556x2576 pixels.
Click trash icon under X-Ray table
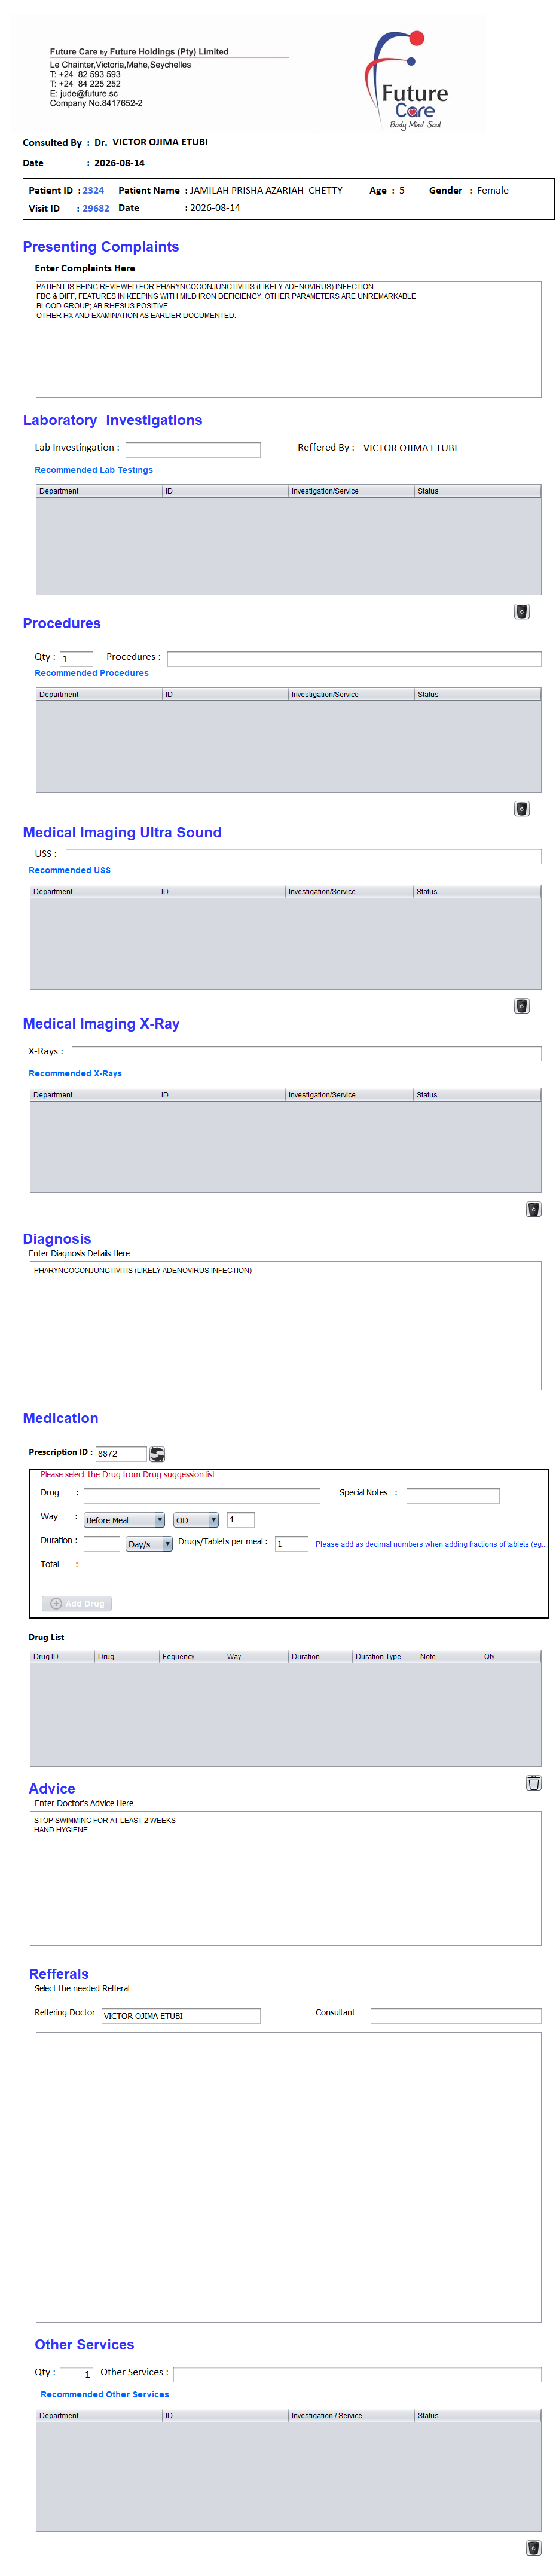pos(533,1209)
